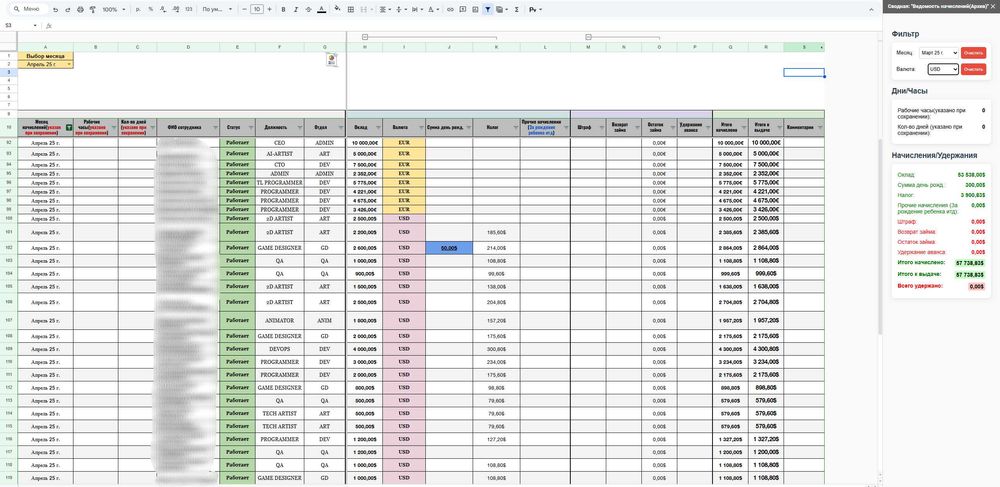
Task: Click the Выбор месяца label cell
Action: 45,56
